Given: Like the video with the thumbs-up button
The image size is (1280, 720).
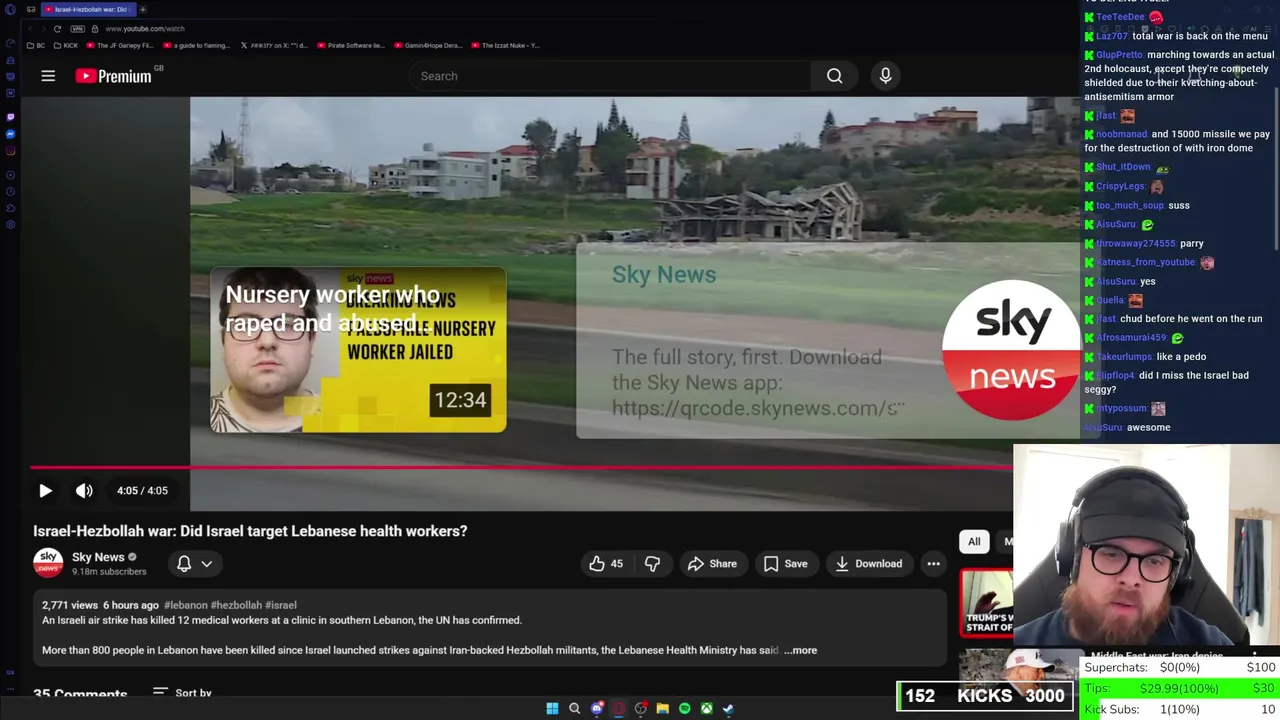Looking at the screenshot, I should point(605,564).
